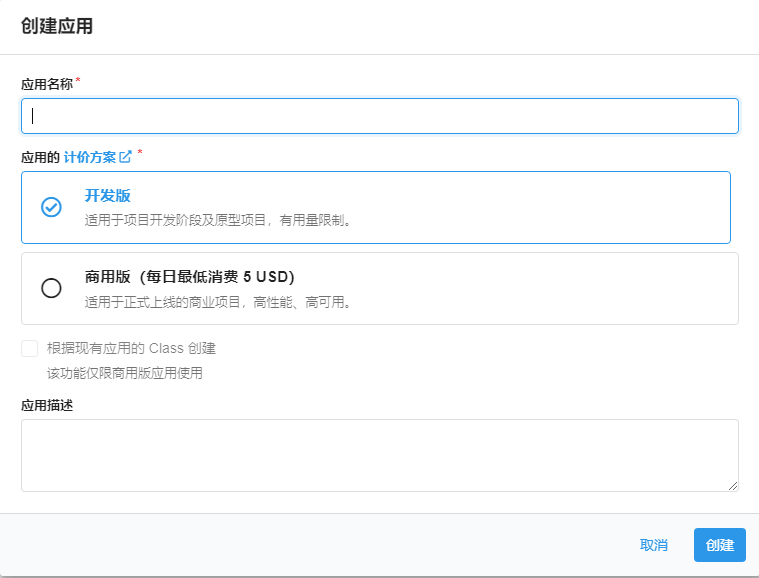Open the 计价方案 pricing plan link
The width and height of the screenshot is (759, 578).
pos(90,157)
